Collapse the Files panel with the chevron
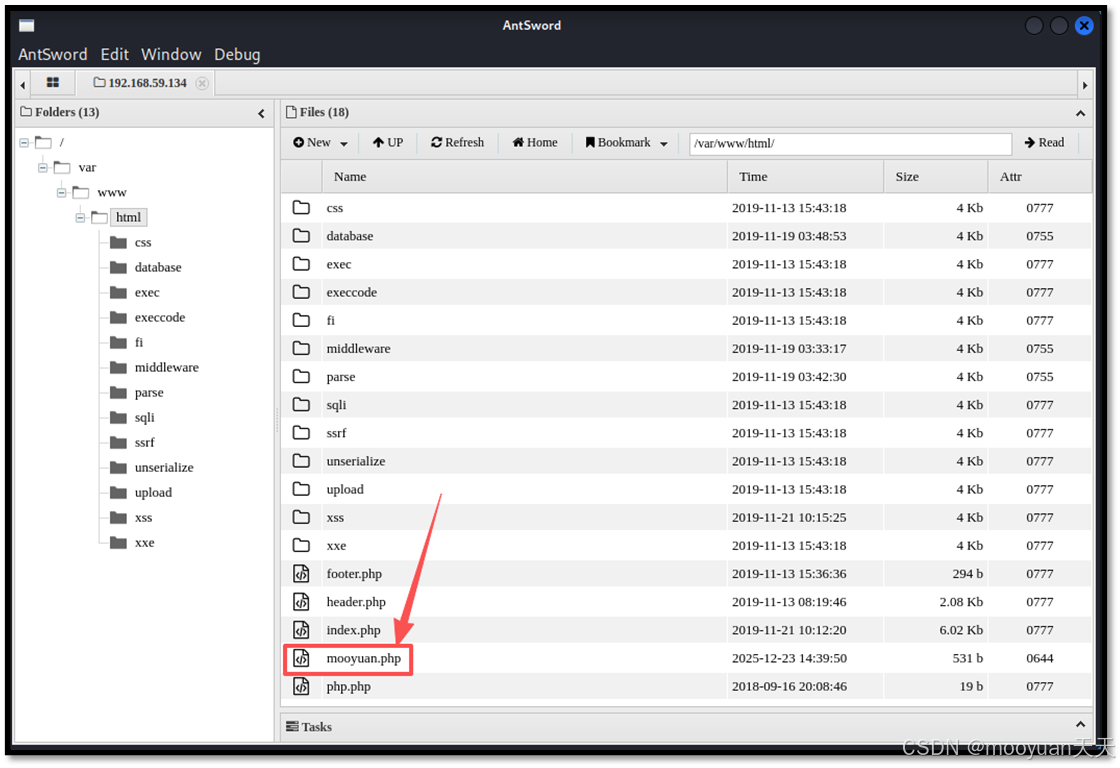The image size is (1120, 768). click(1080, 114)
